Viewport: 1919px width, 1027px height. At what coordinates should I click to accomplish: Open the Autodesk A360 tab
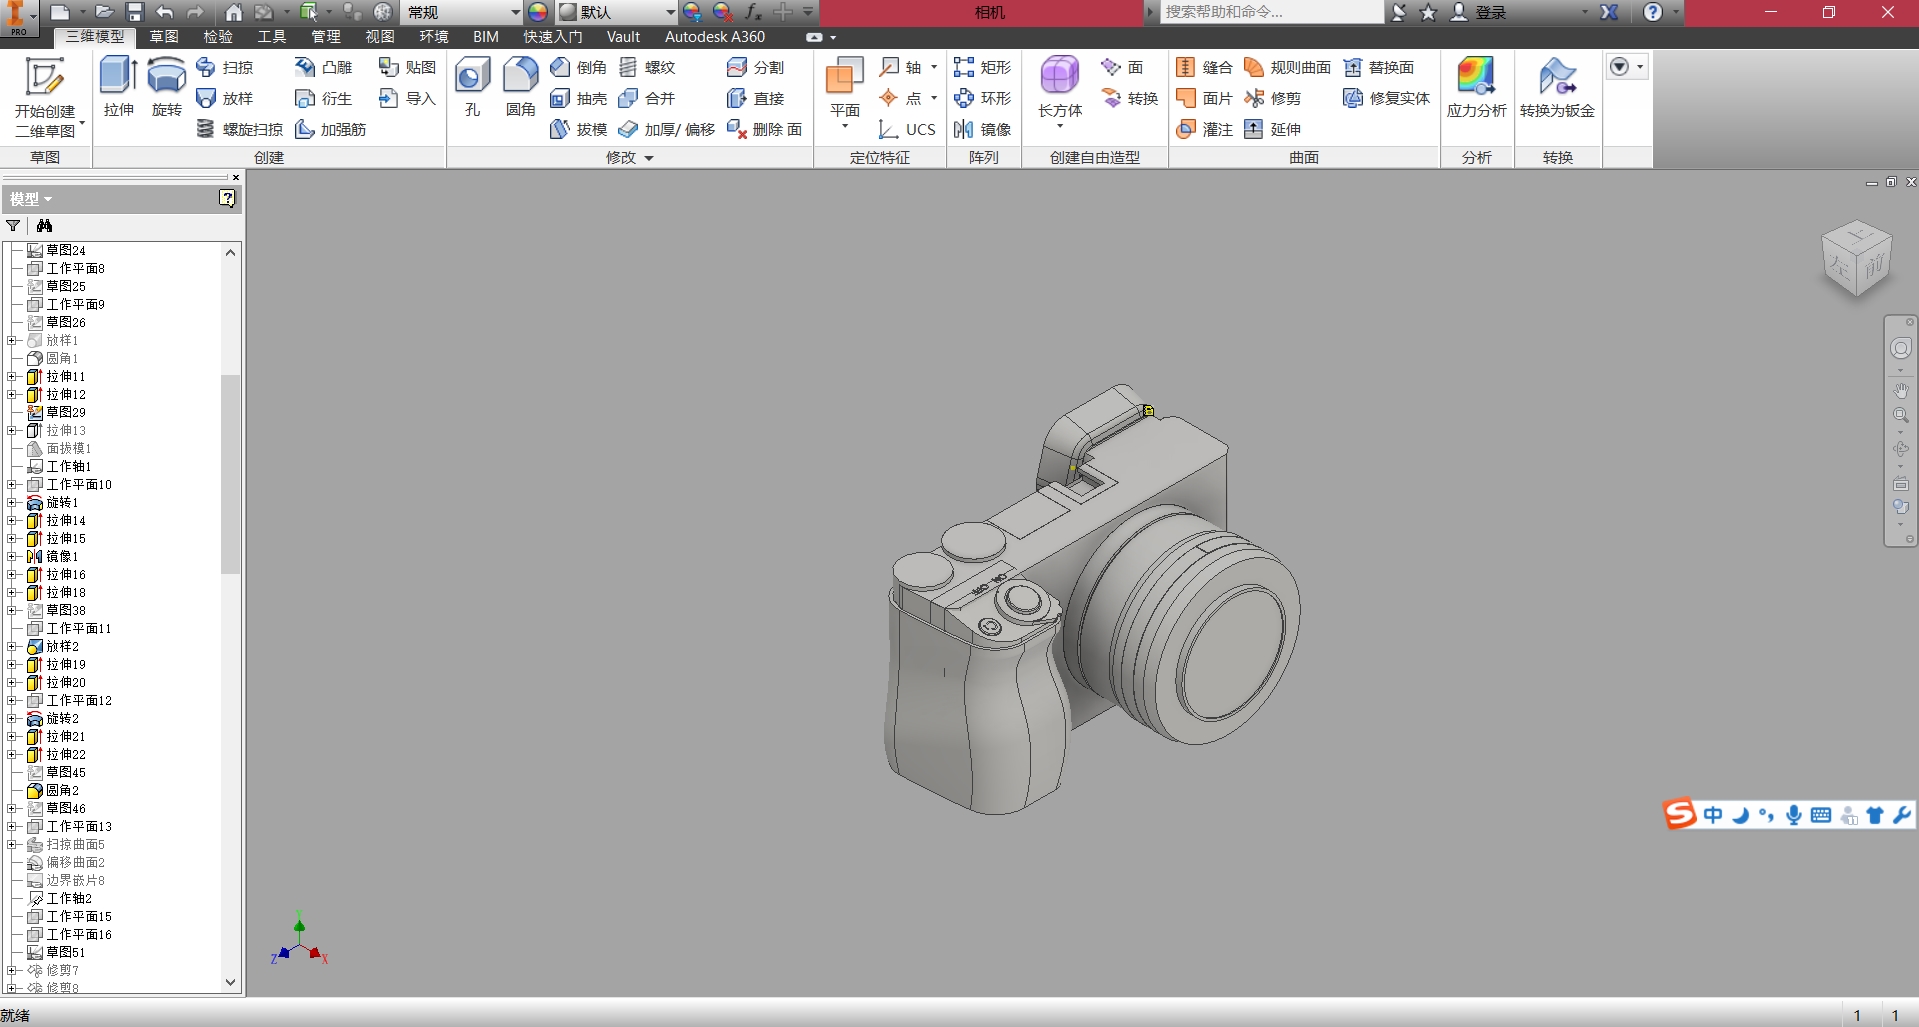[x=715, y=37]
